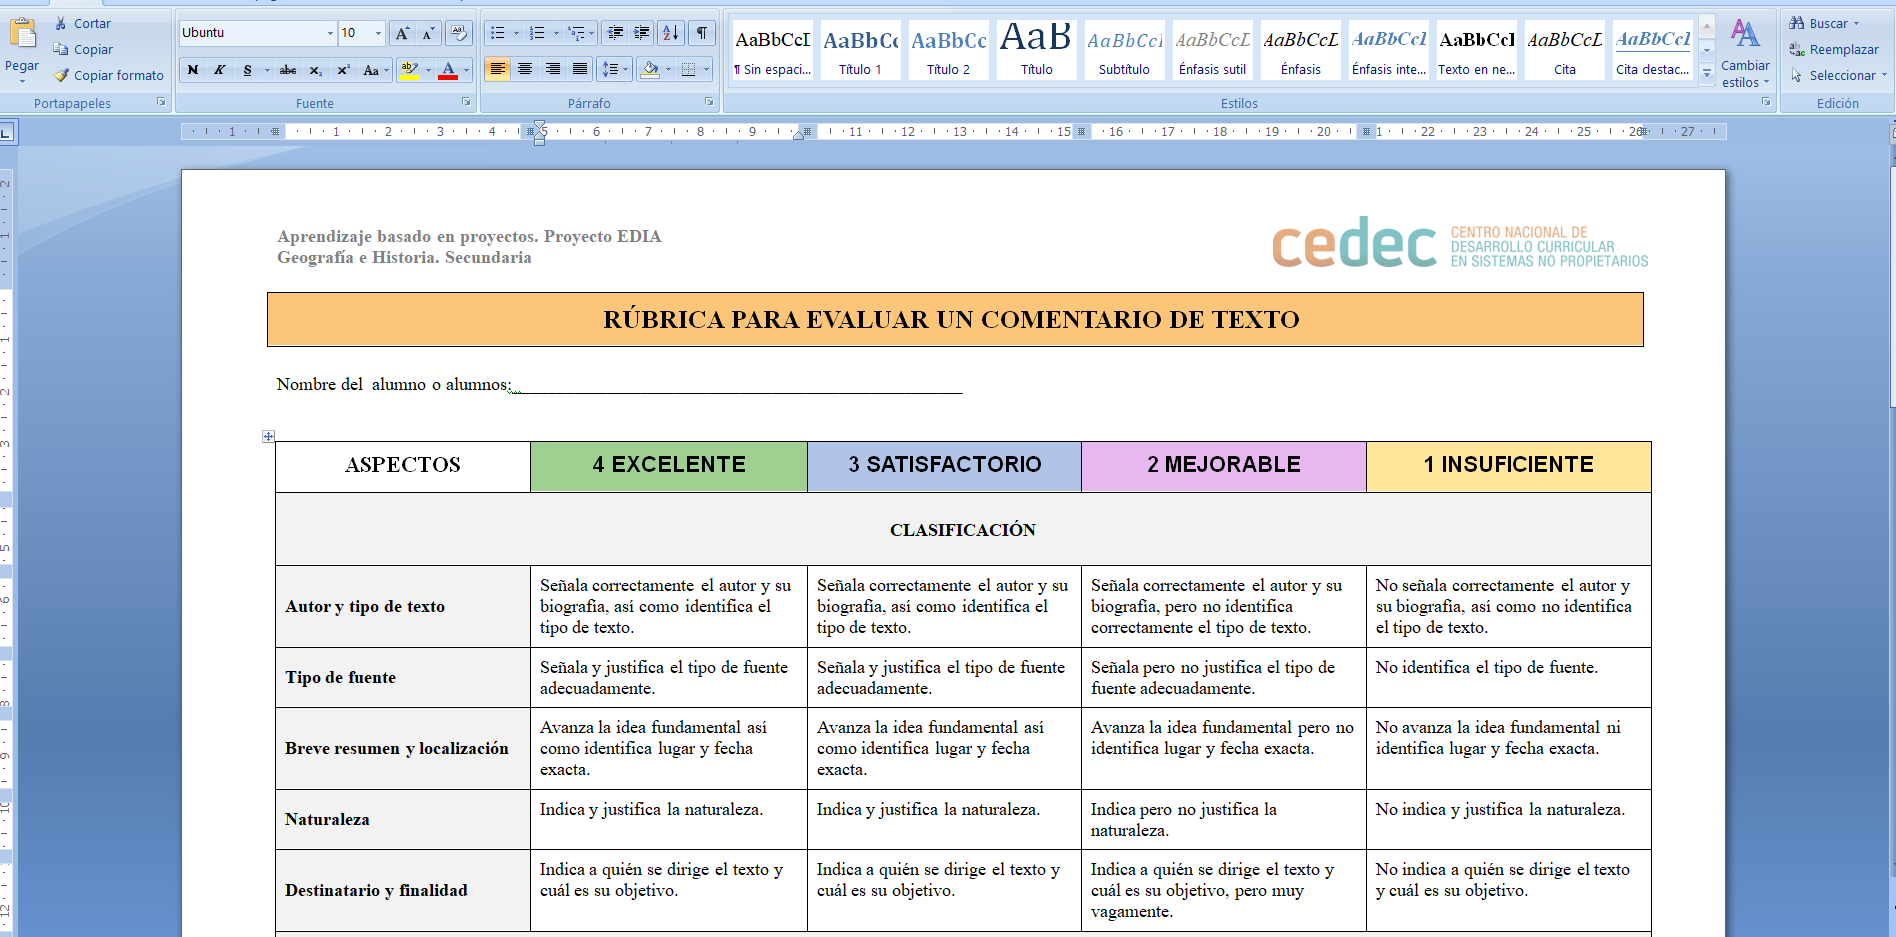Toggle show paragraph marks (¶)
Screen dimensions: 1896x937
[702, 33]
